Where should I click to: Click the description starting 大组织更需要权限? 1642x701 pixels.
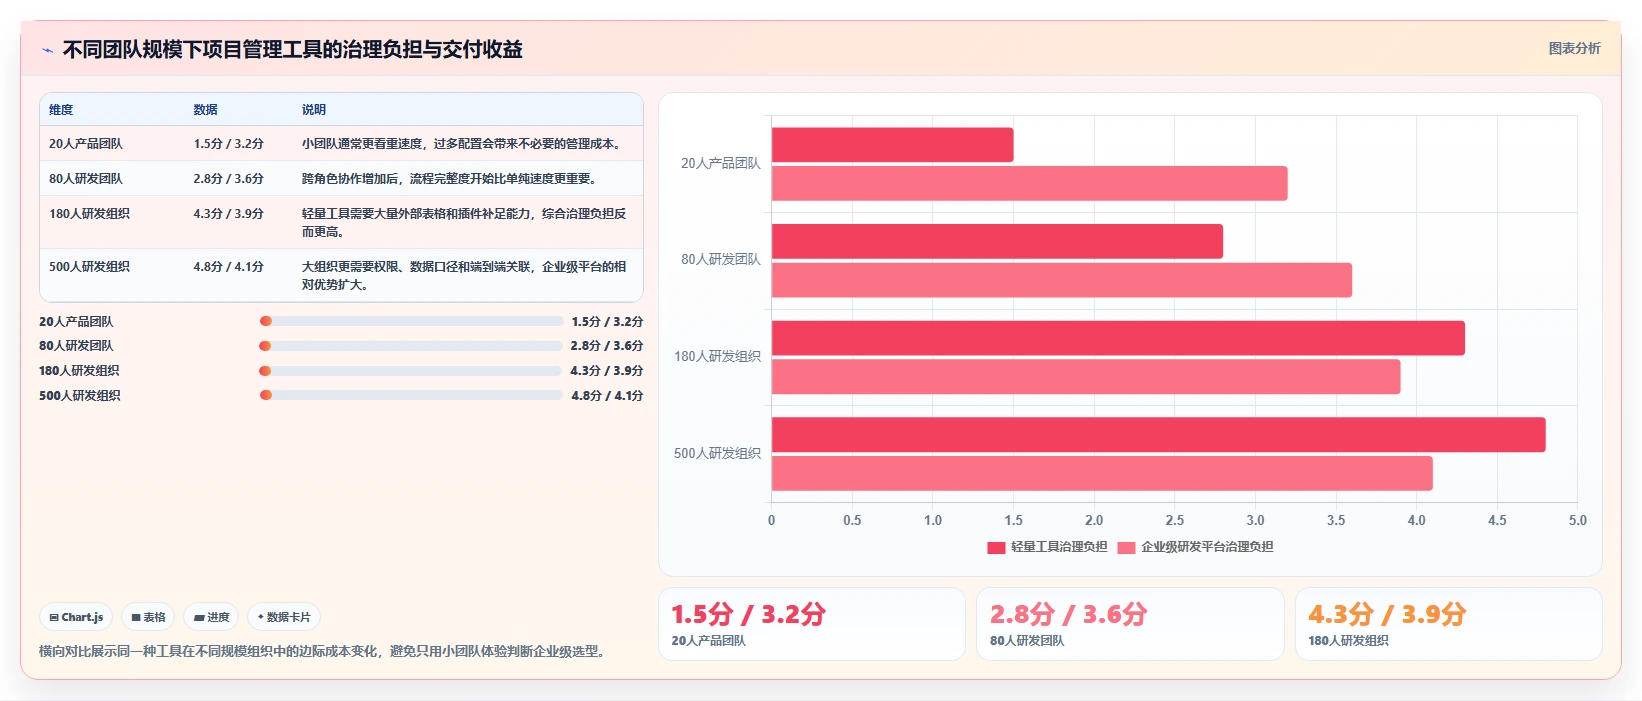coord(465,276)
